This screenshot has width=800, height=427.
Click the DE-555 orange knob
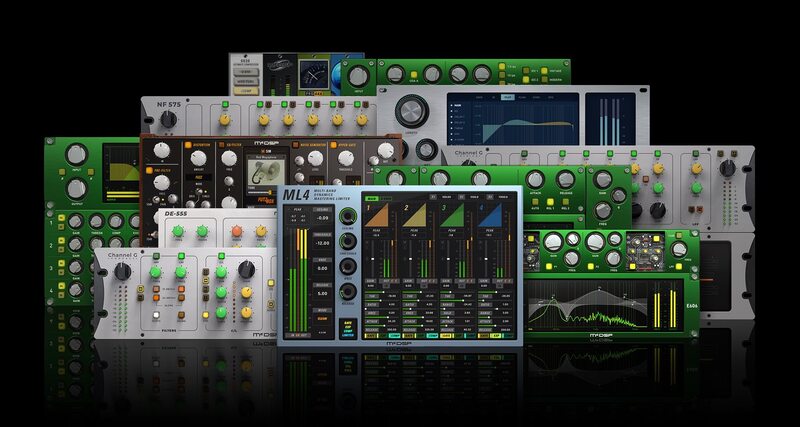point(236,231)
